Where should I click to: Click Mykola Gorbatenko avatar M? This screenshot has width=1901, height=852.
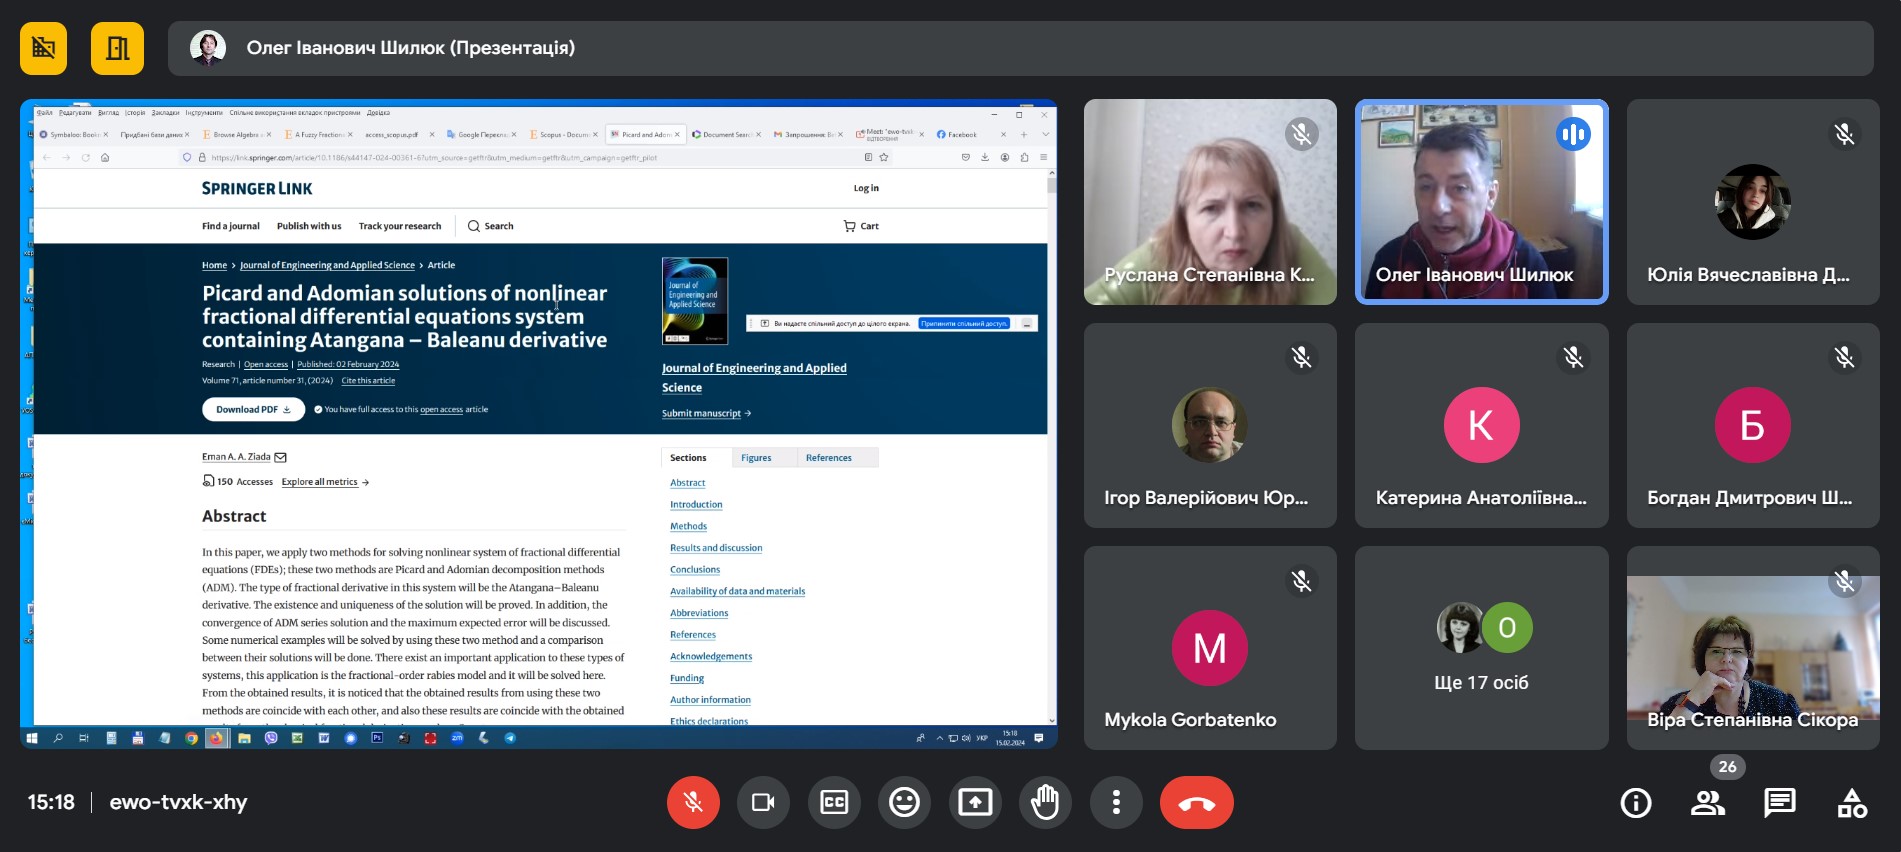[1210, 648]
